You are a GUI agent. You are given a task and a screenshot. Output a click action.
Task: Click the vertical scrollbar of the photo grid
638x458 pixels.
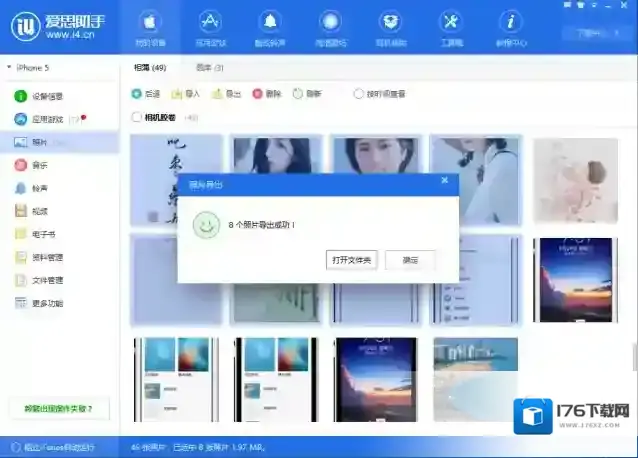tap(634, 357)
